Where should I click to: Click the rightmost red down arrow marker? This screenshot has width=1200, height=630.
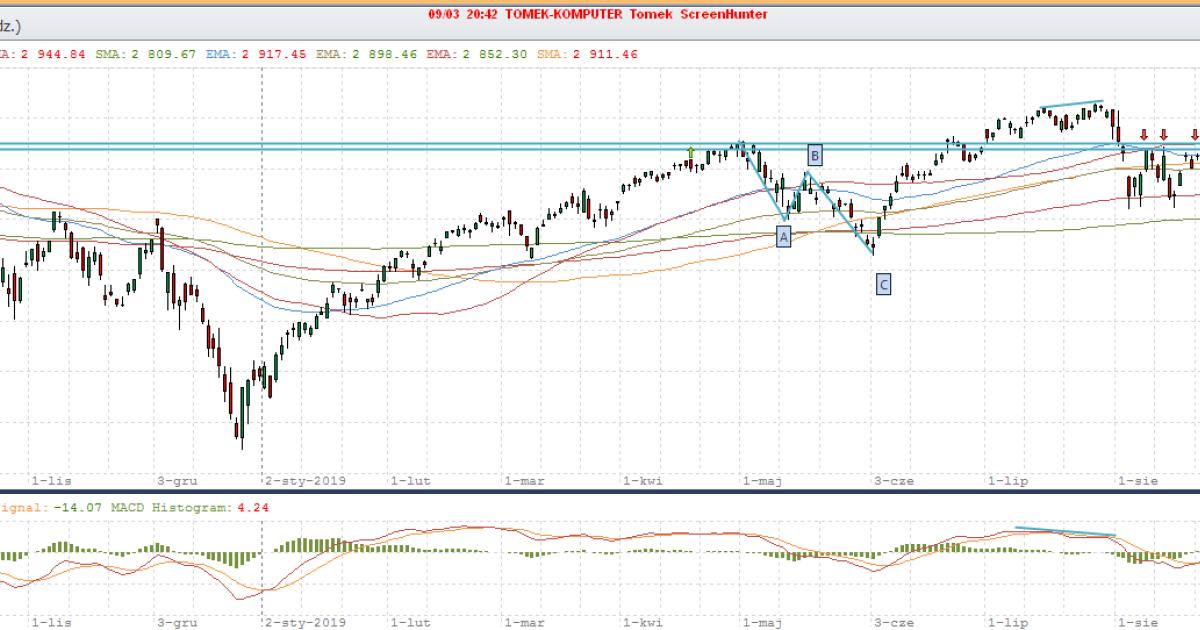pos(1195,134)
